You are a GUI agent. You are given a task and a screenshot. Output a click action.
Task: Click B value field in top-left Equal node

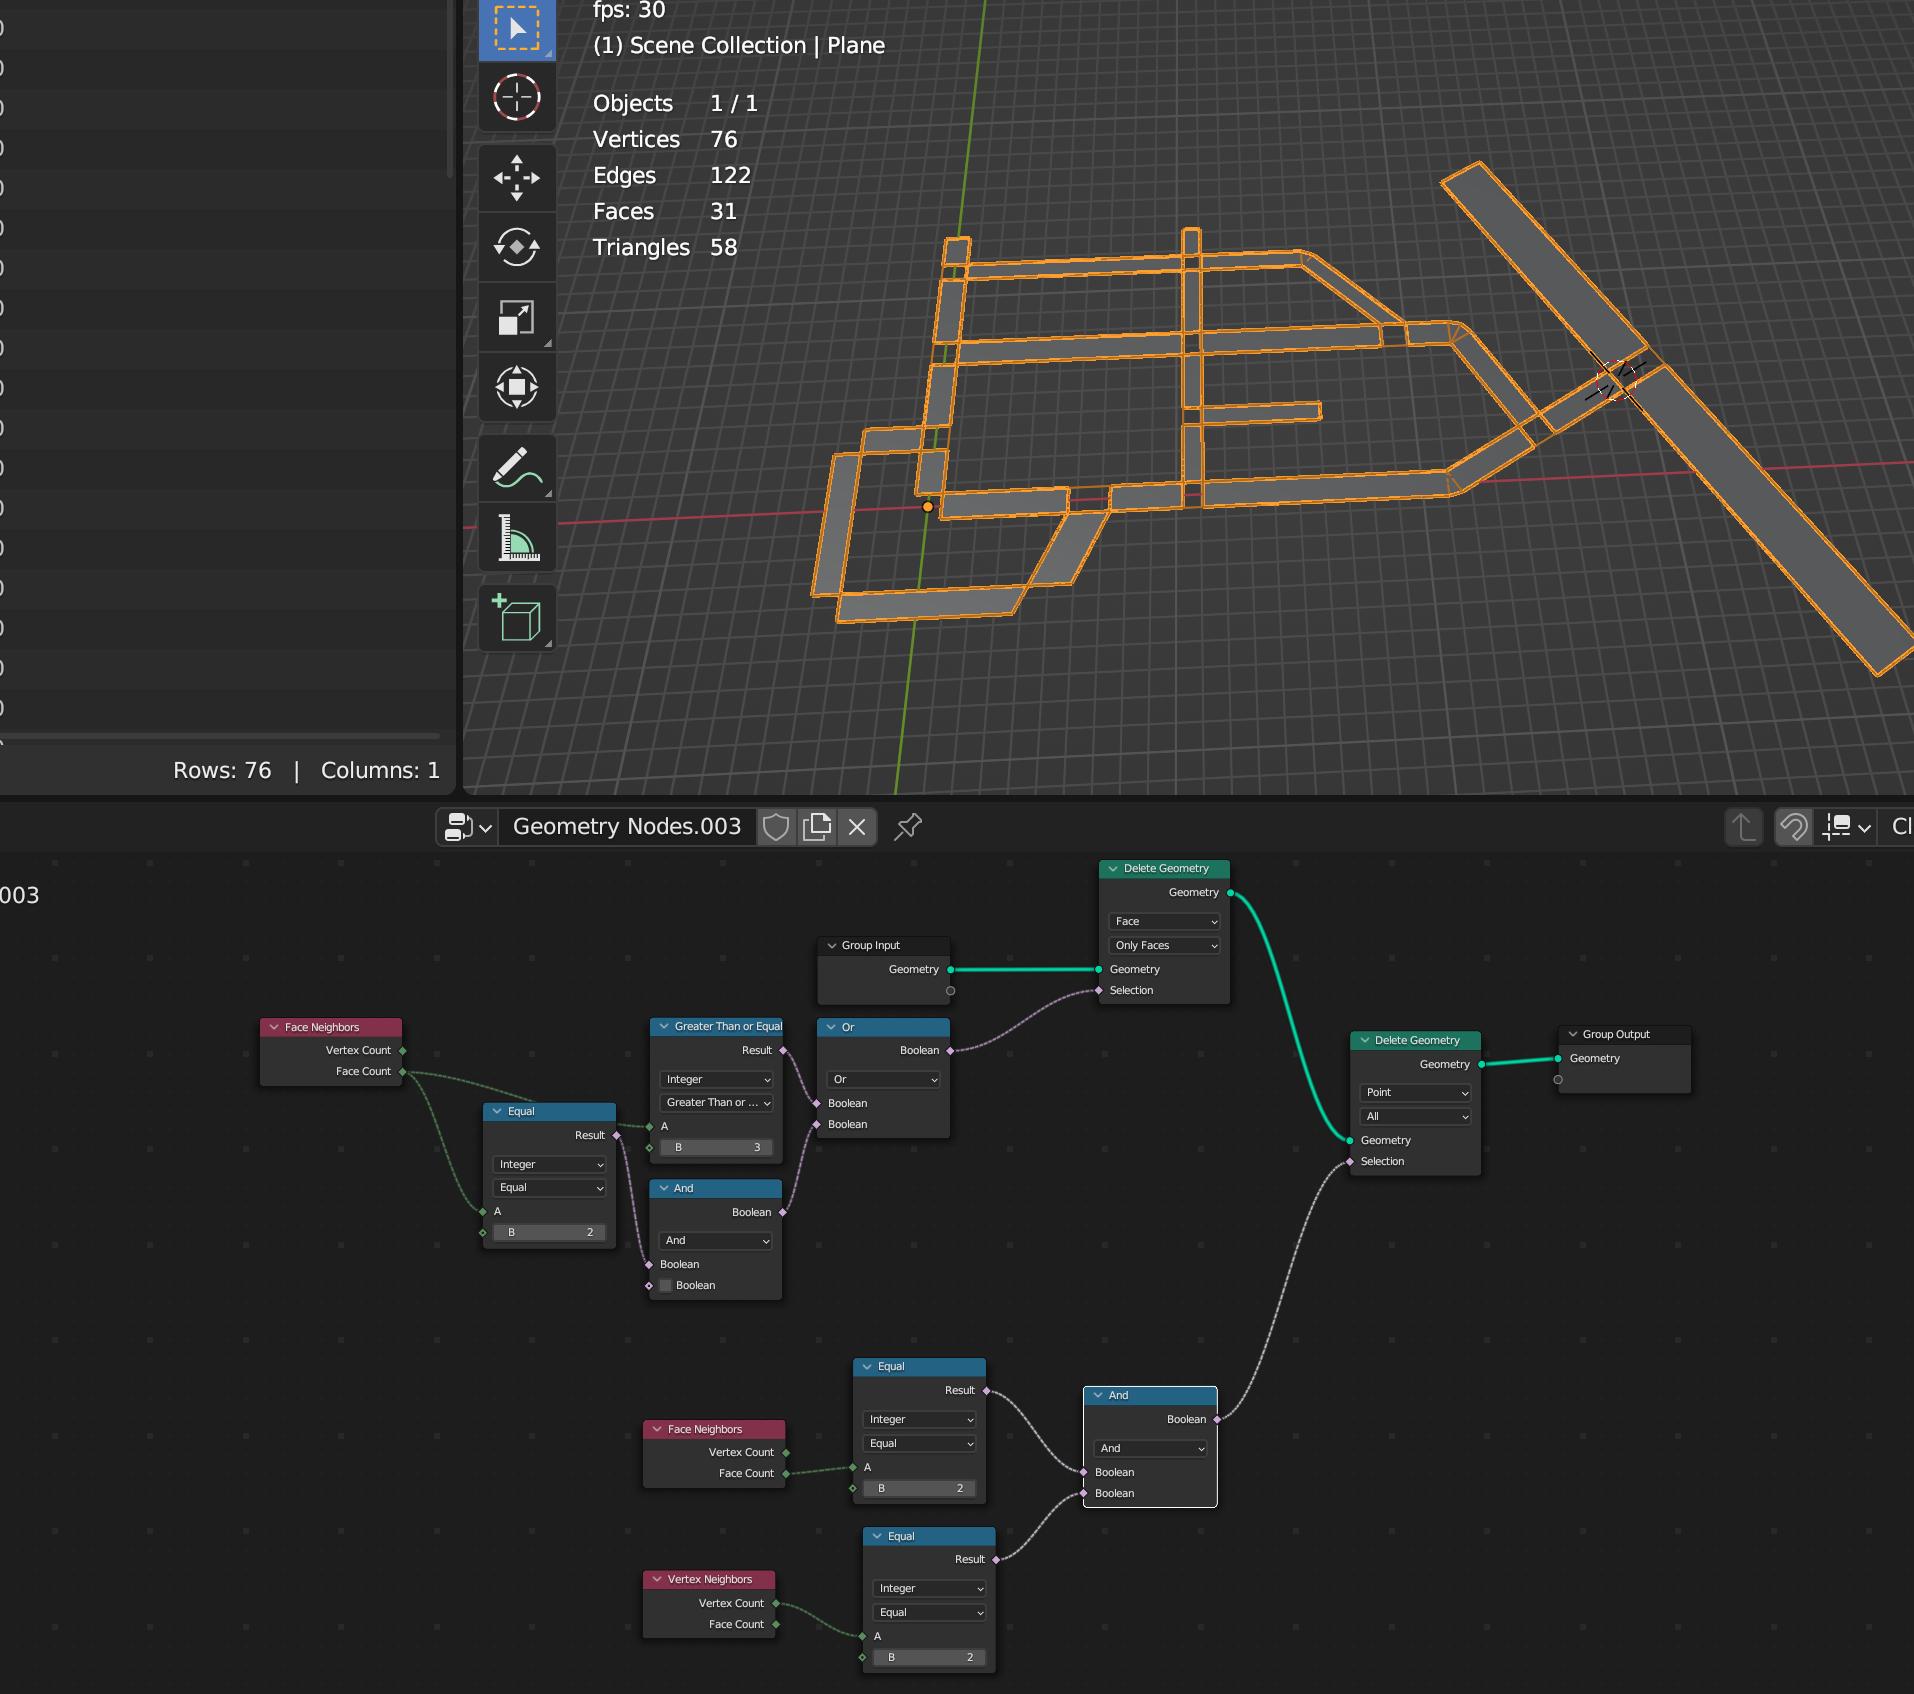[x=550, y=1232]
